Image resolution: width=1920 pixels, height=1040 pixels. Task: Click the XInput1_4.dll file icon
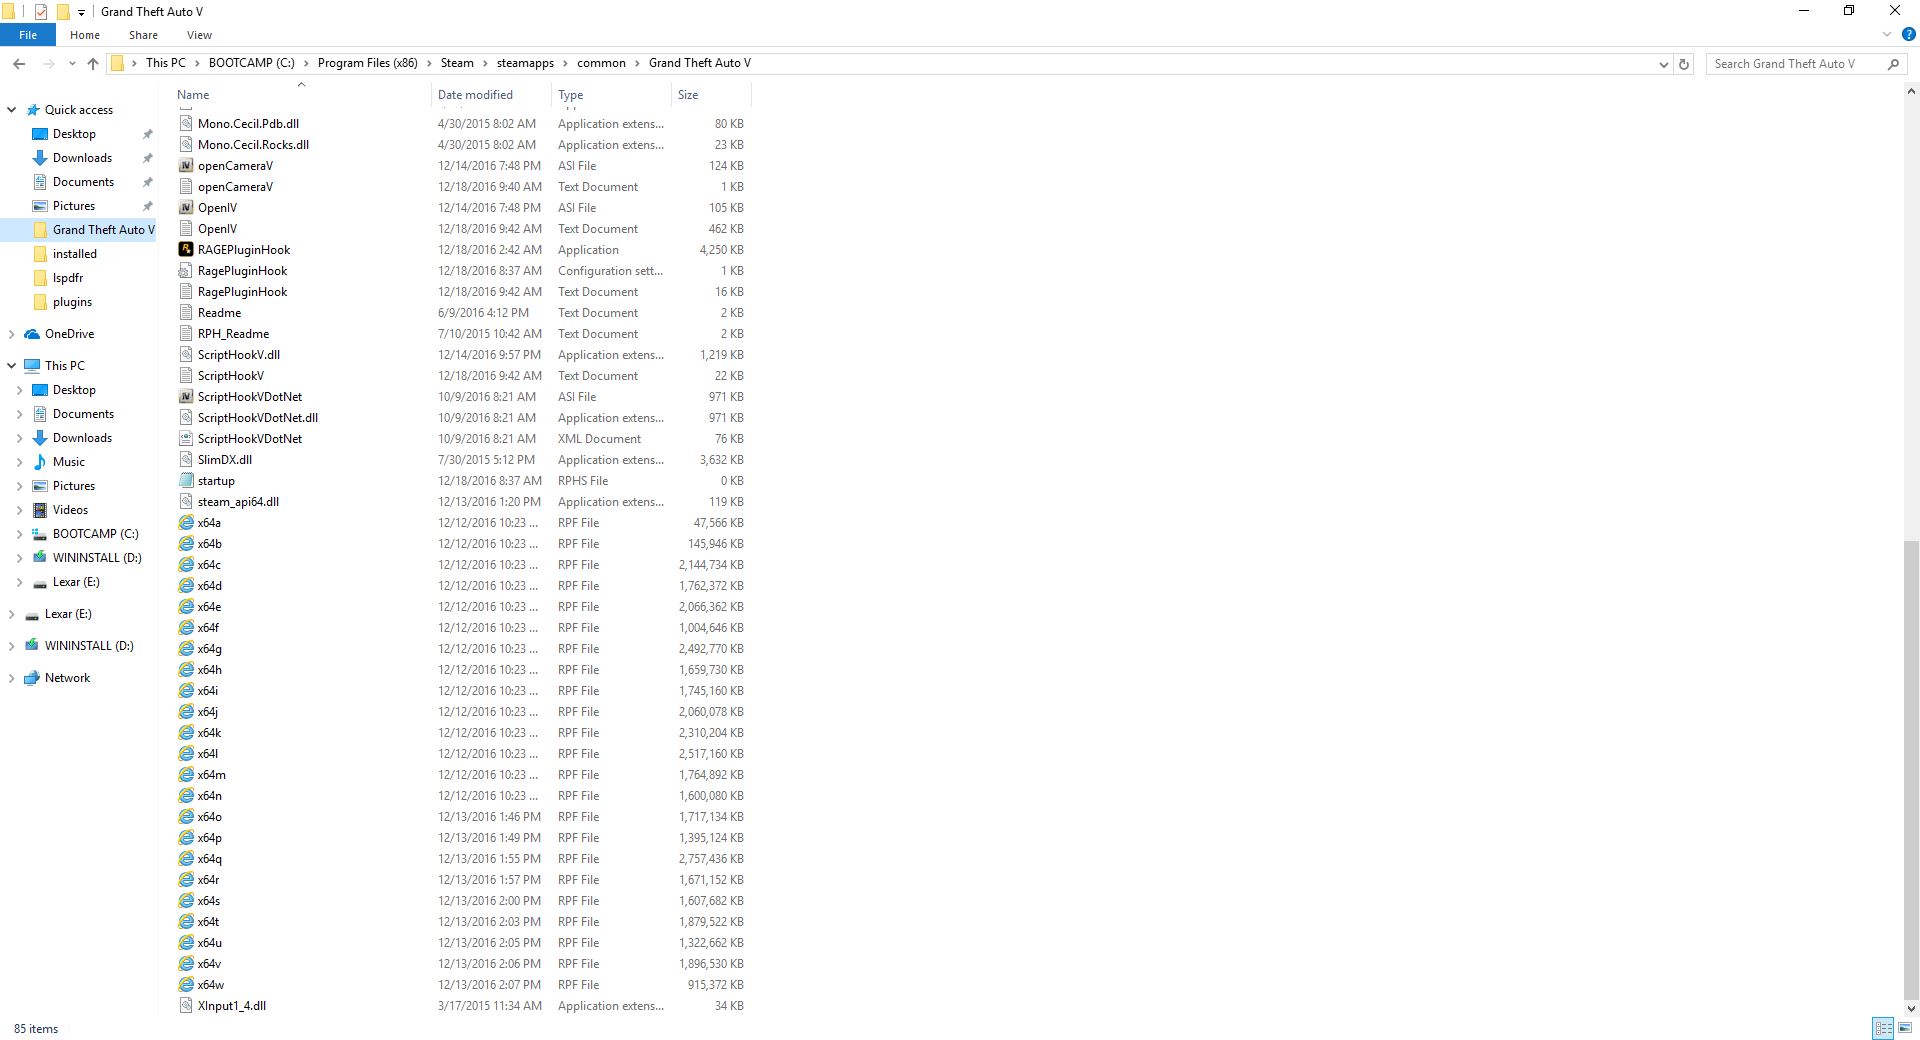[x=186, y=1006]
